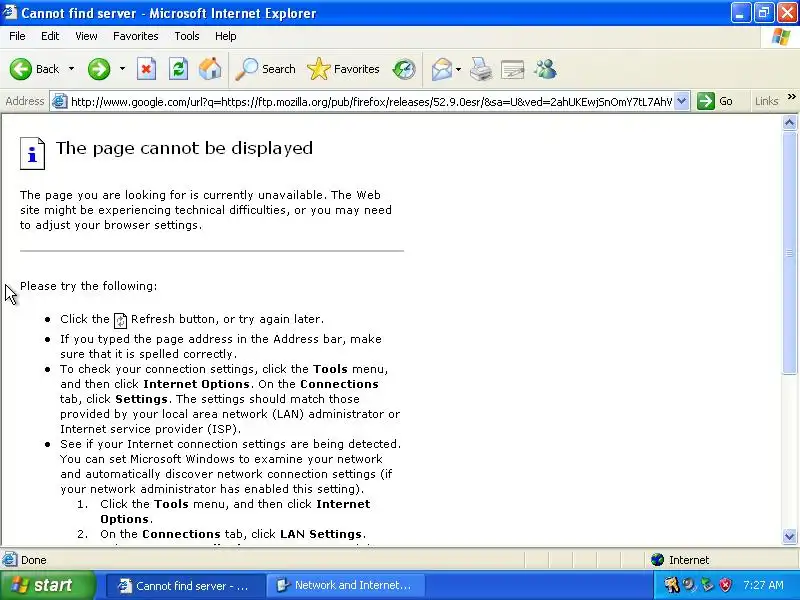Click the Internet zone globe in status bar
The image size is (800, 600).
(657, 560)
